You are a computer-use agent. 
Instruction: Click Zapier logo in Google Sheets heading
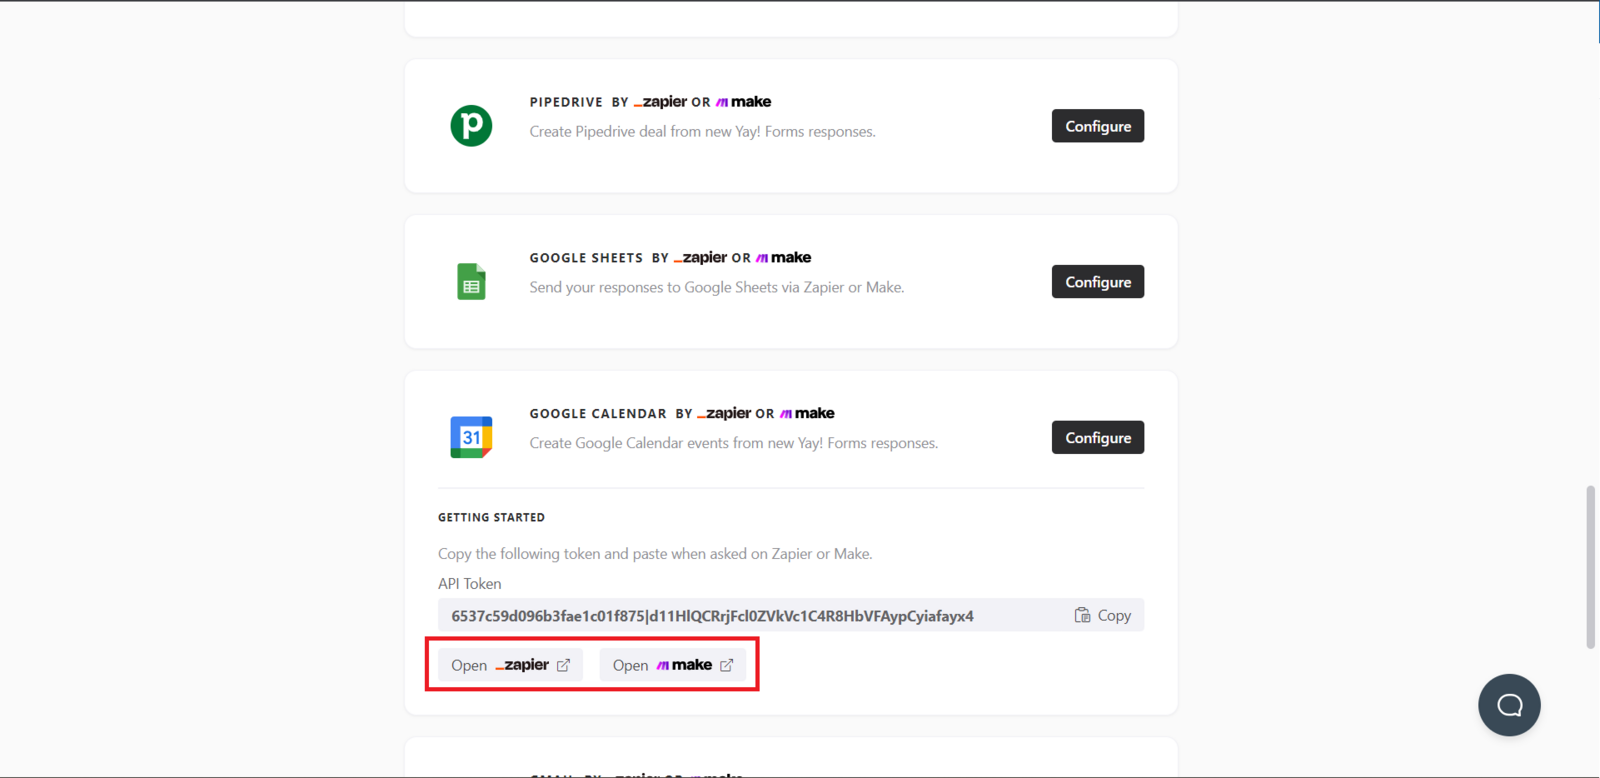[700, 258]
